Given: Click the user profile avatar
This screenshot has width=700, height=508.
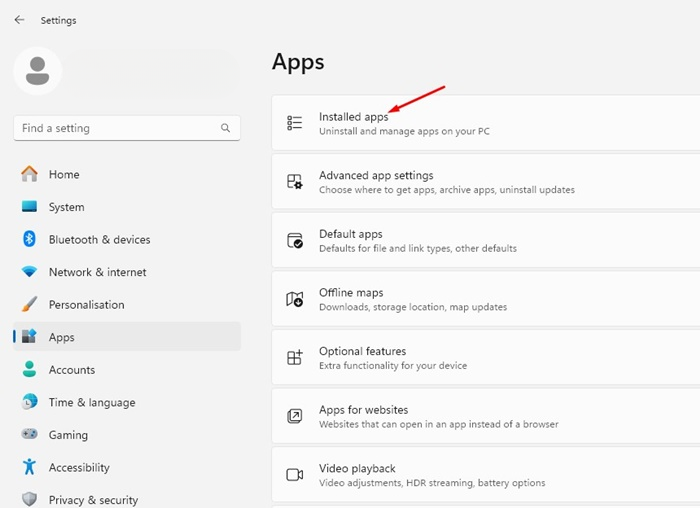Looking at the screenshot, I should [38, 71].
